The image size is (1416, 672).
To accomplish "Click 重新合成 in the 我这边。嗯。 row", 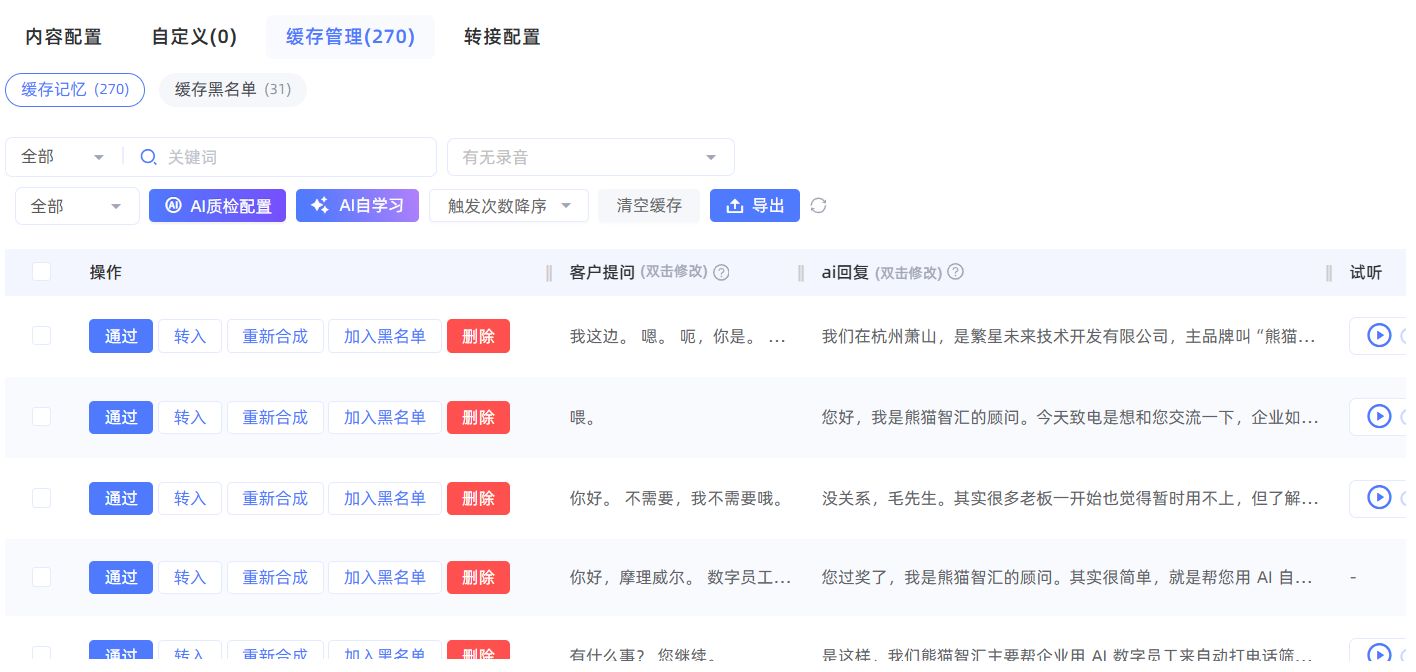I will click(275, 336).
